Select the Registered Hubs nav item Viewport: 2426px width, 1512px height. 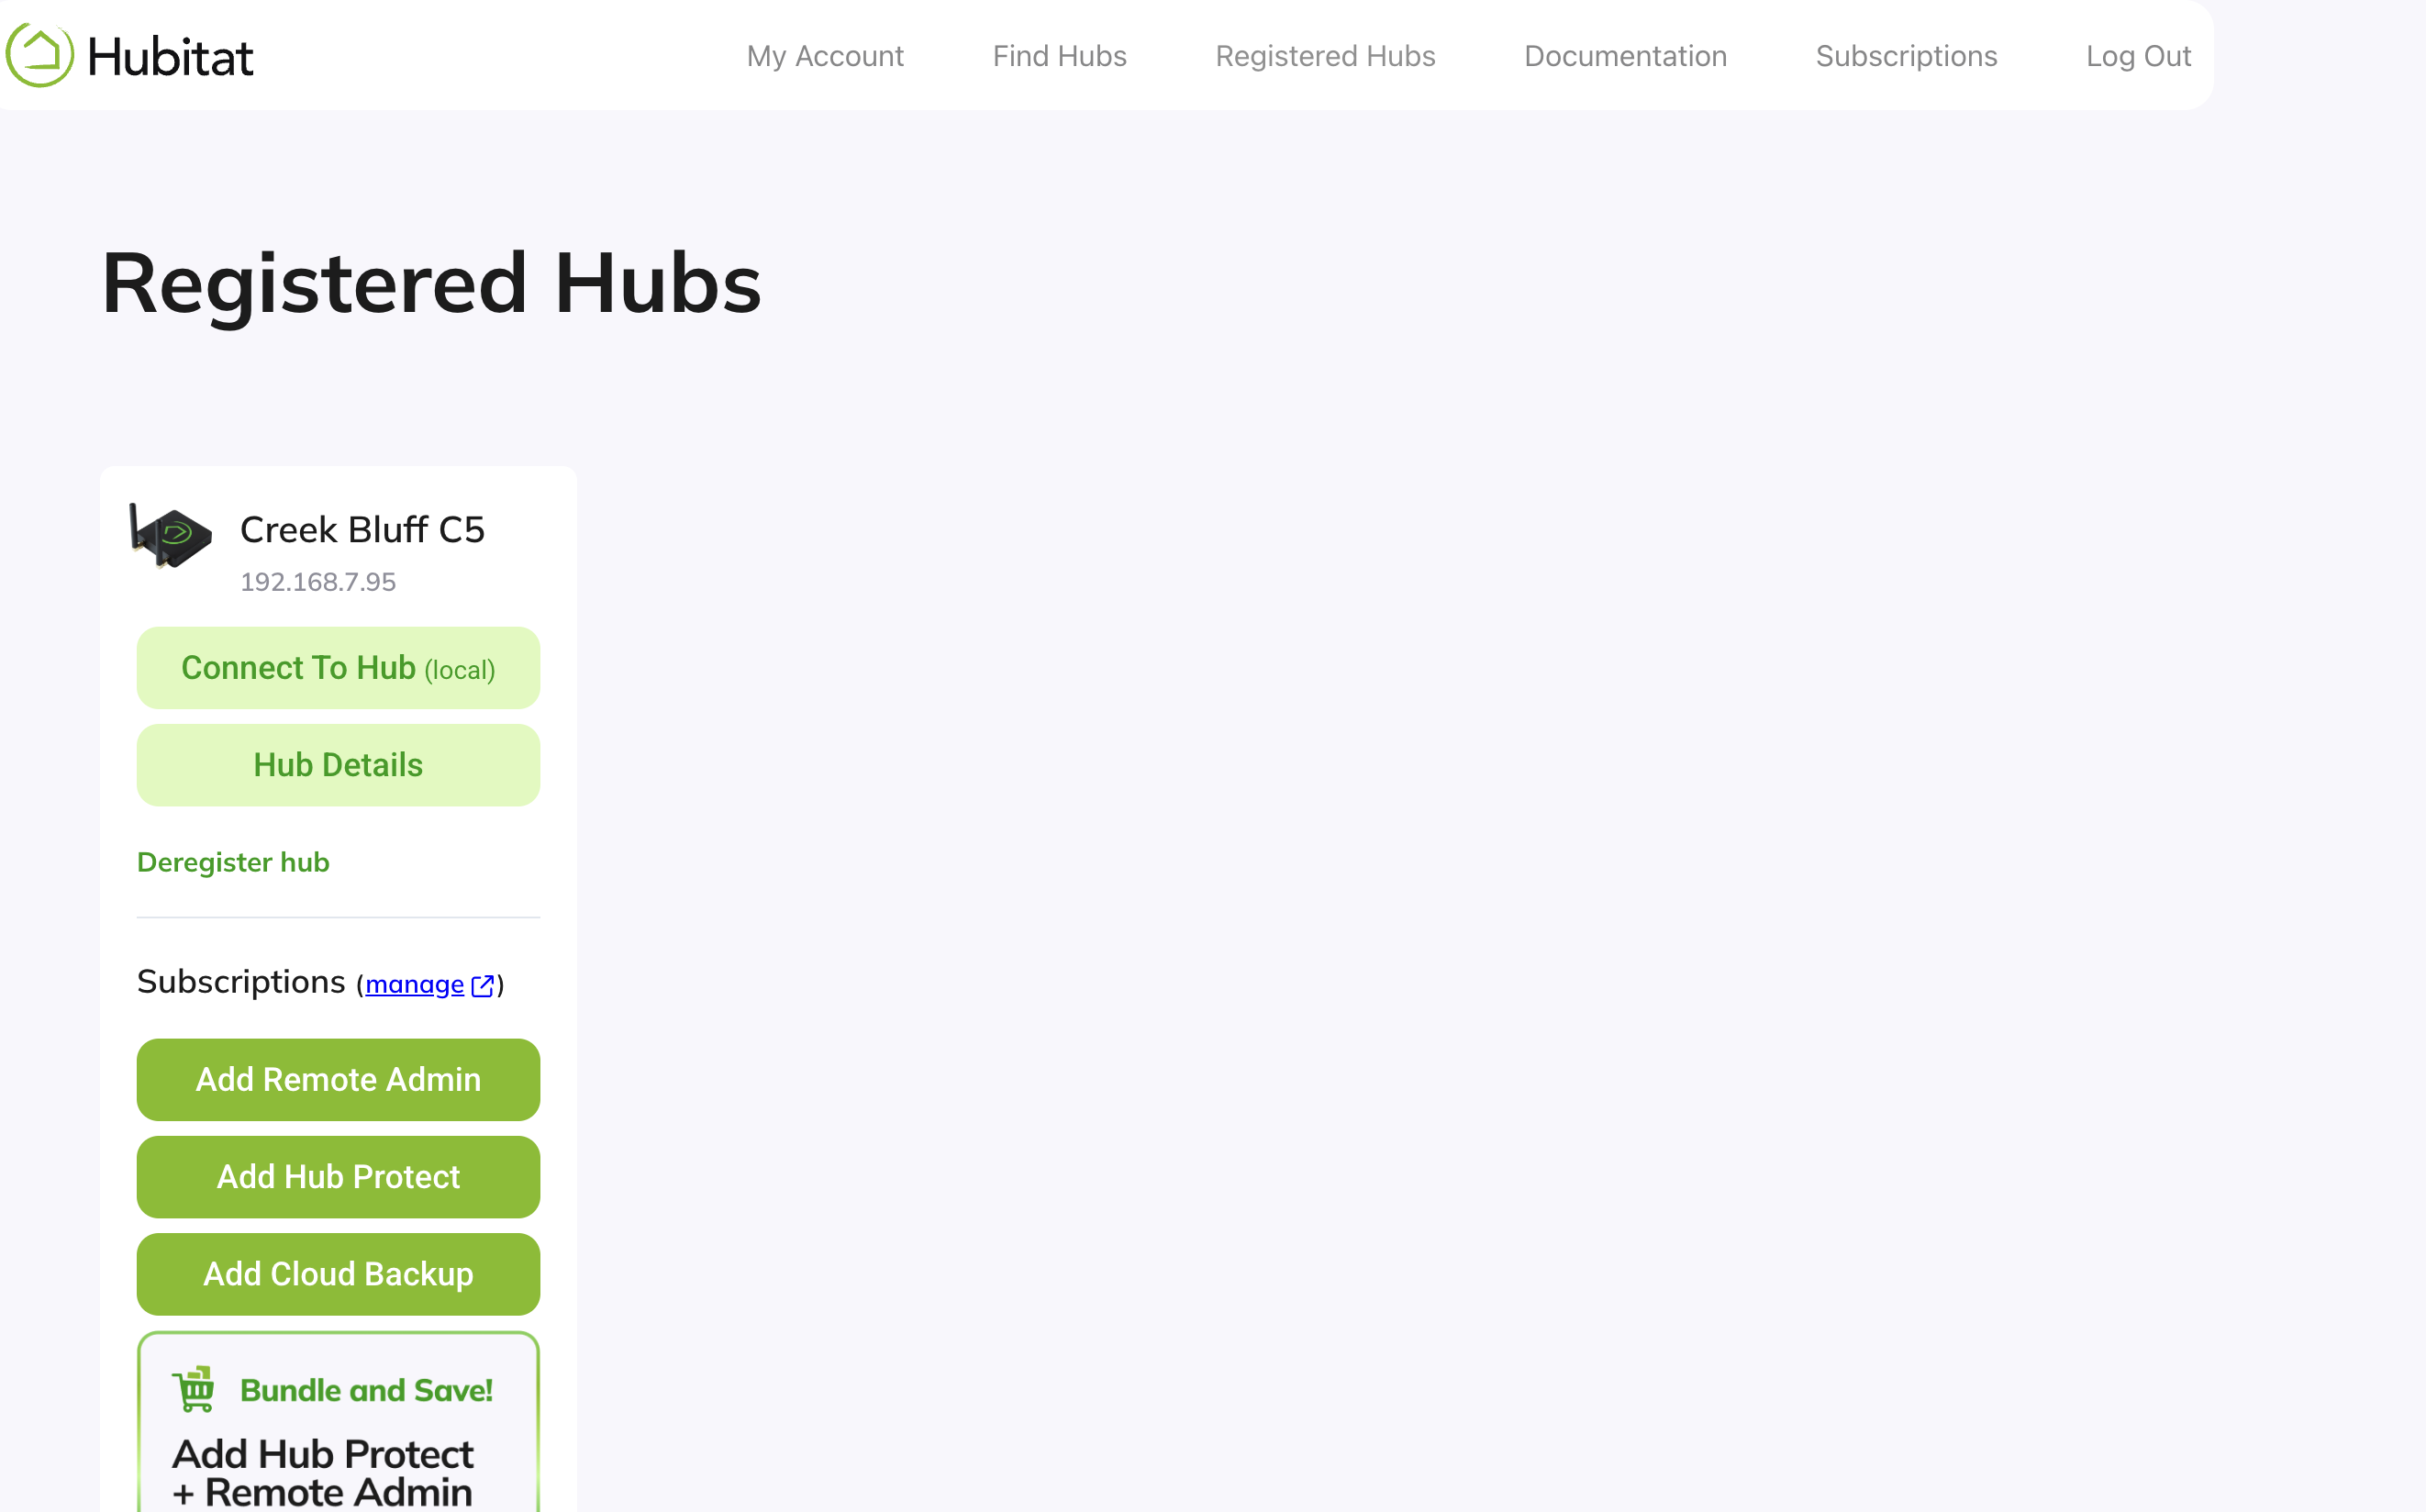(1325, 56)
